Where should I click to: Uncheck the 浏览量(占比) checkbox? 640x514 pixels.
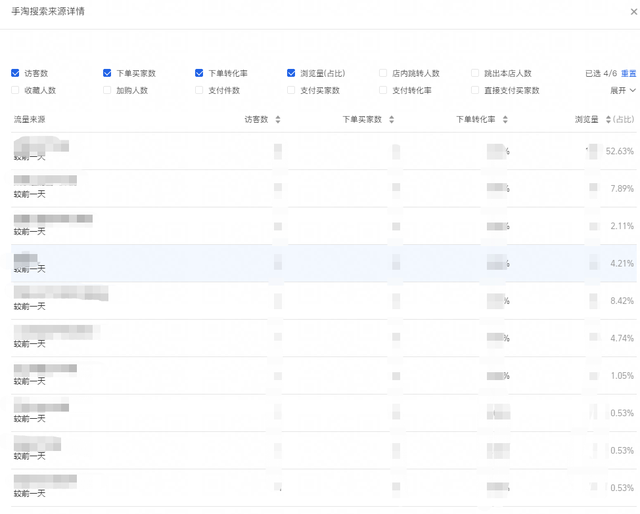click(291, 73)
